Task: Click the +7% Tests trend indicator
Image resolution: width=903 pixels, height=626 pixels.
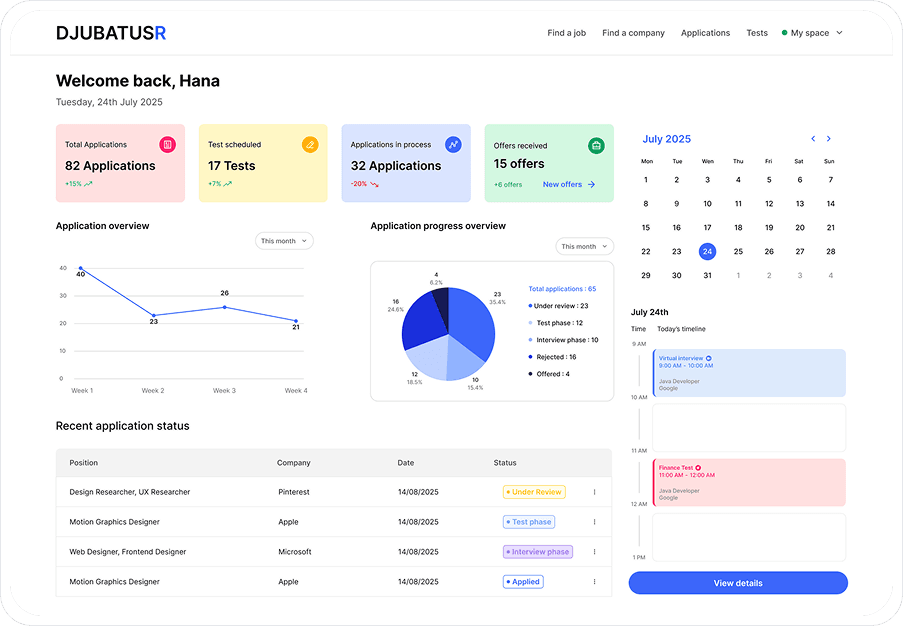Action: point(220,184)
